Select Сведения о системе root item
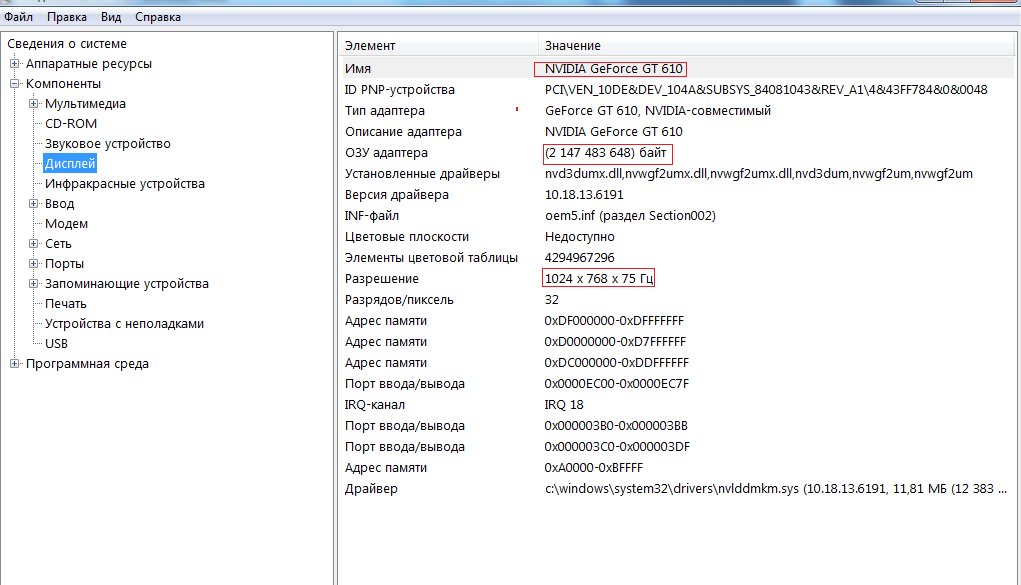 click(67, 44)
